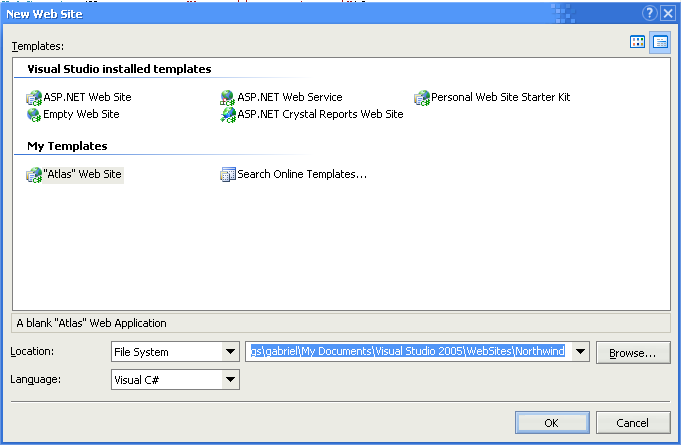
Task: Select the "Atlas" Web Site label
Action: pos(83,175)
